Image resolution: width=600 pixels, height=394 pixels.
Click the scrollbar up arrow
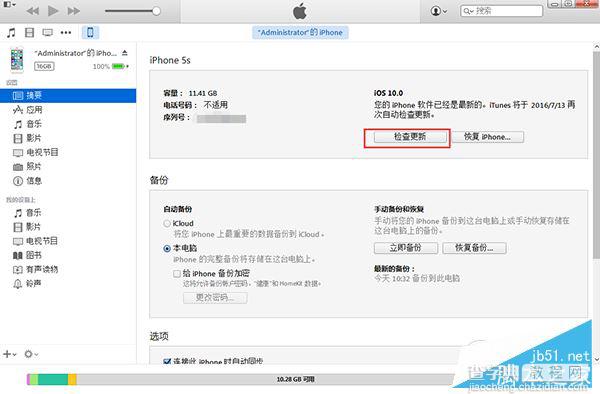click(596, 47)
